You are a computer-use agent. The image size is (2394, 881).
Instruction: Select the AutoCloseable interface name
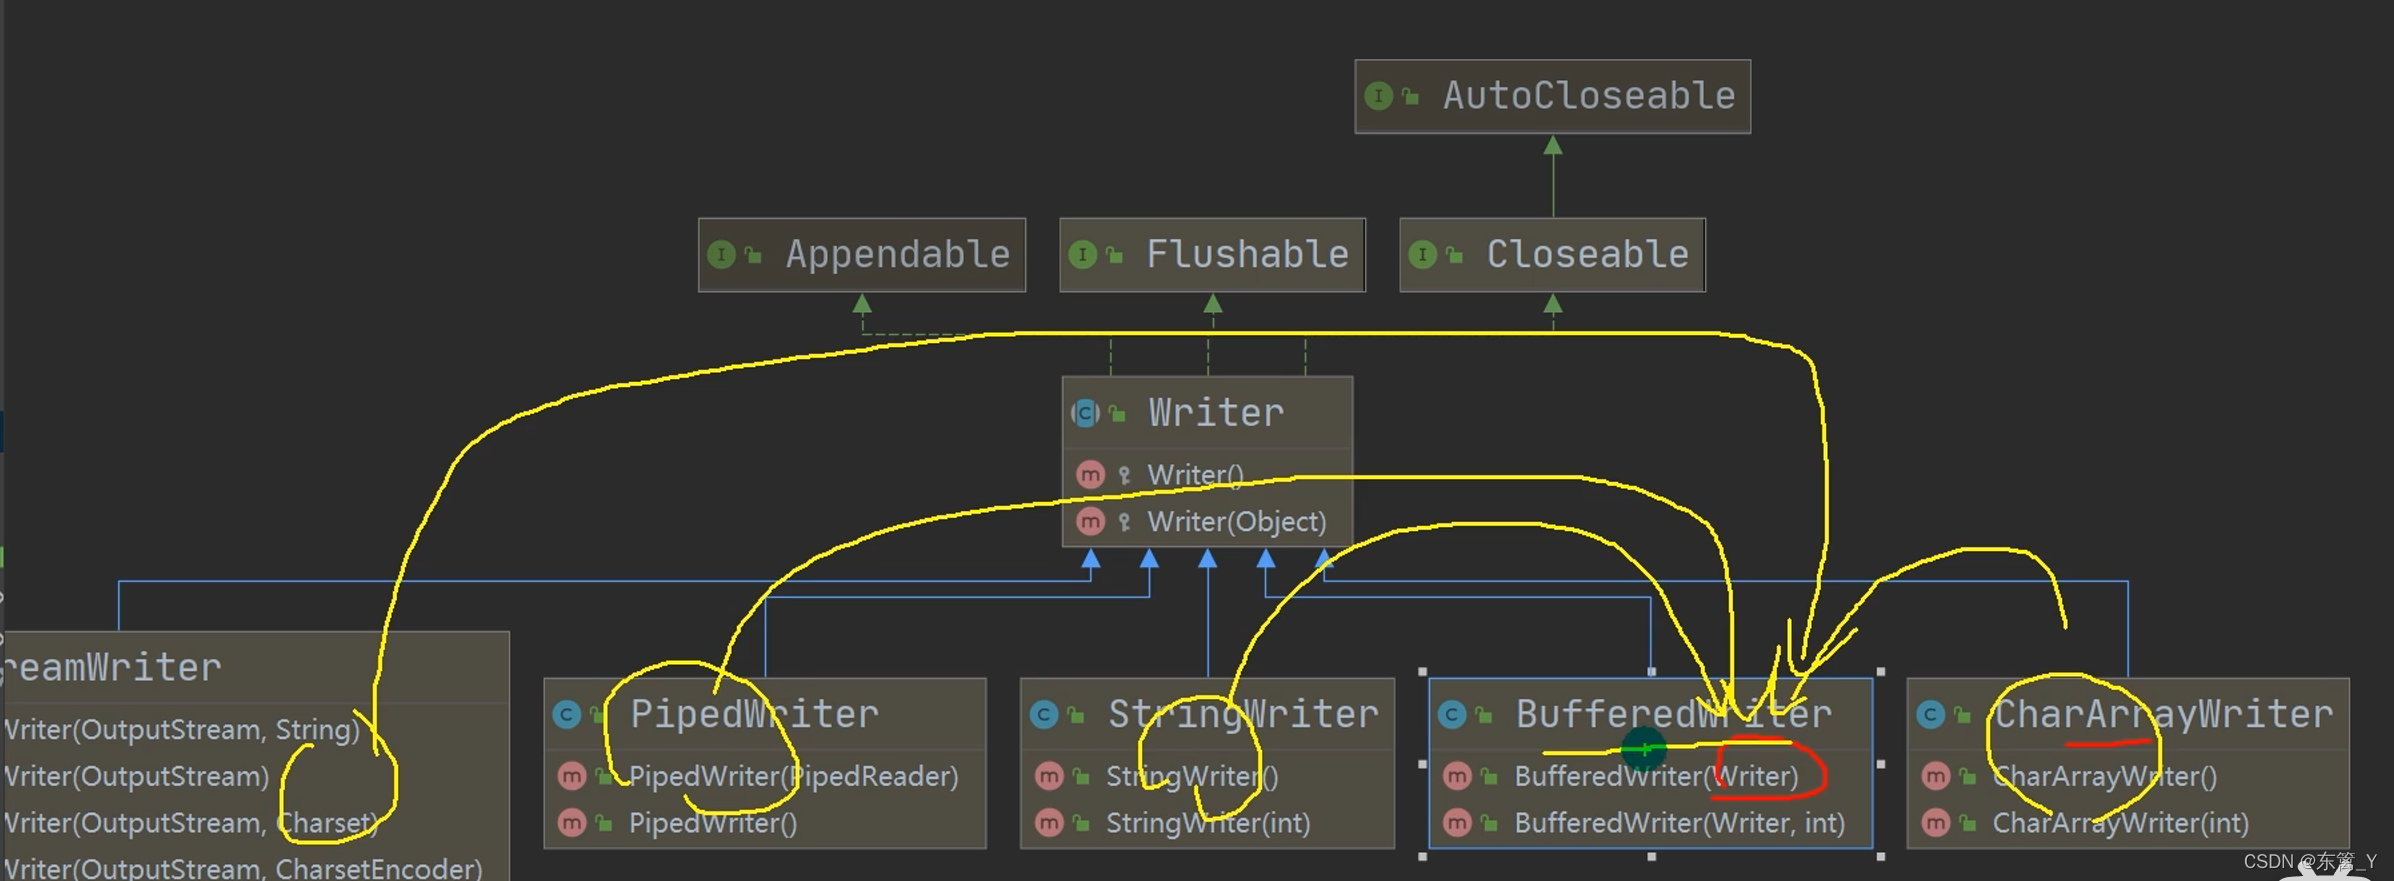(1588, 96)
